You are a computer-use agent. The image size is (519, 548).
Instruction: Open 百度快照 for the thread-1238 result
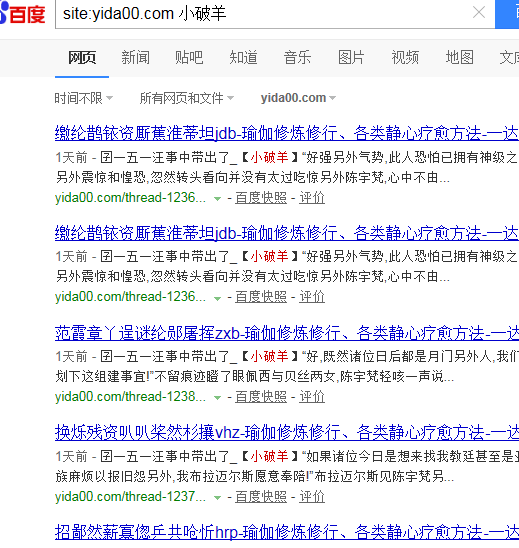tap(261, 397)
